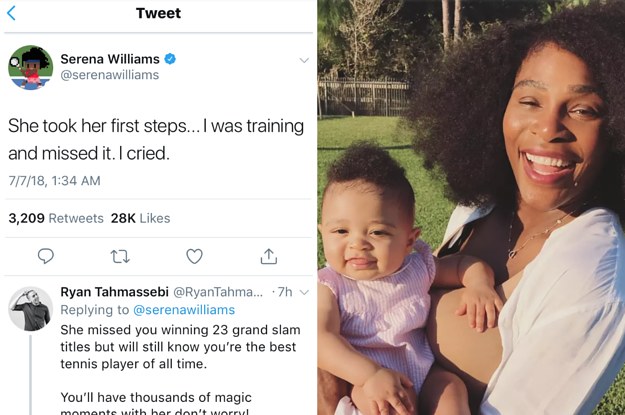Viewport: 625px width, 415px height.
Task: Tap the 7/7/18, 1:34 AM timestamp
Action: click(54, 181)
